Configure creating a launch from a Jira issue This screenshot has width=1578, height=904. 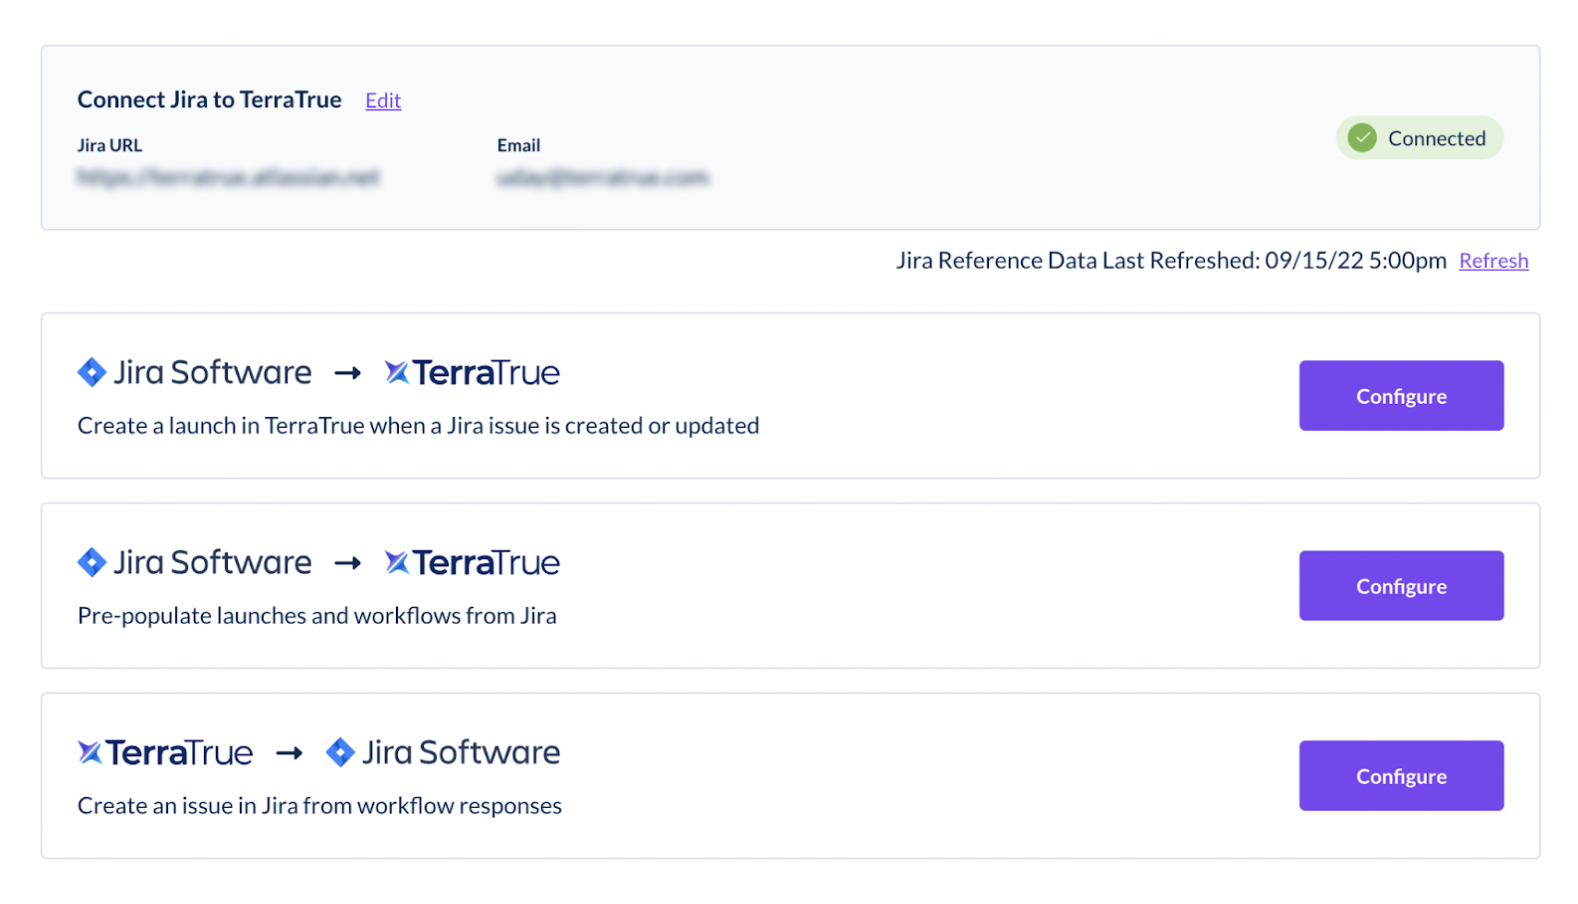point(1401,396)
